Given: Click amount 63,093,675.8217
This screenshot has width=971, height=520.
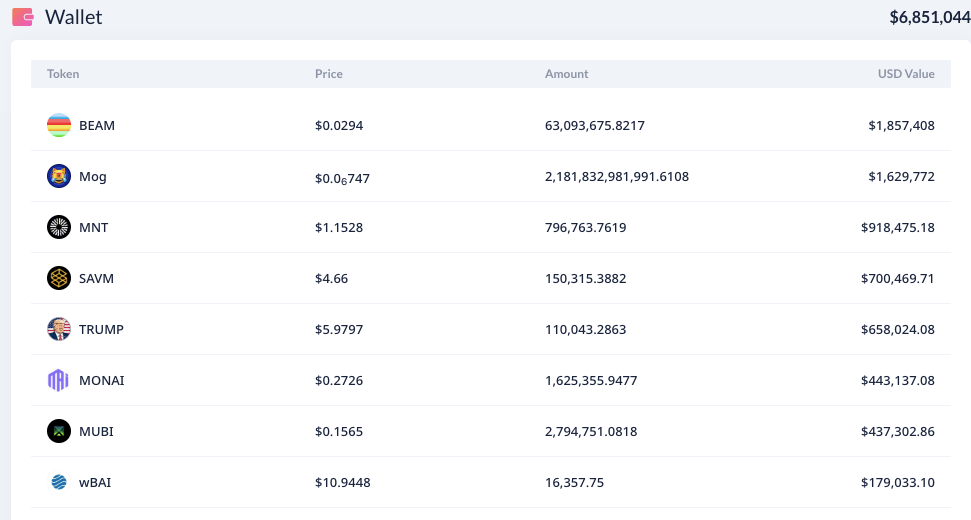Looking at the screenshot, I should [x=594, y=126].
